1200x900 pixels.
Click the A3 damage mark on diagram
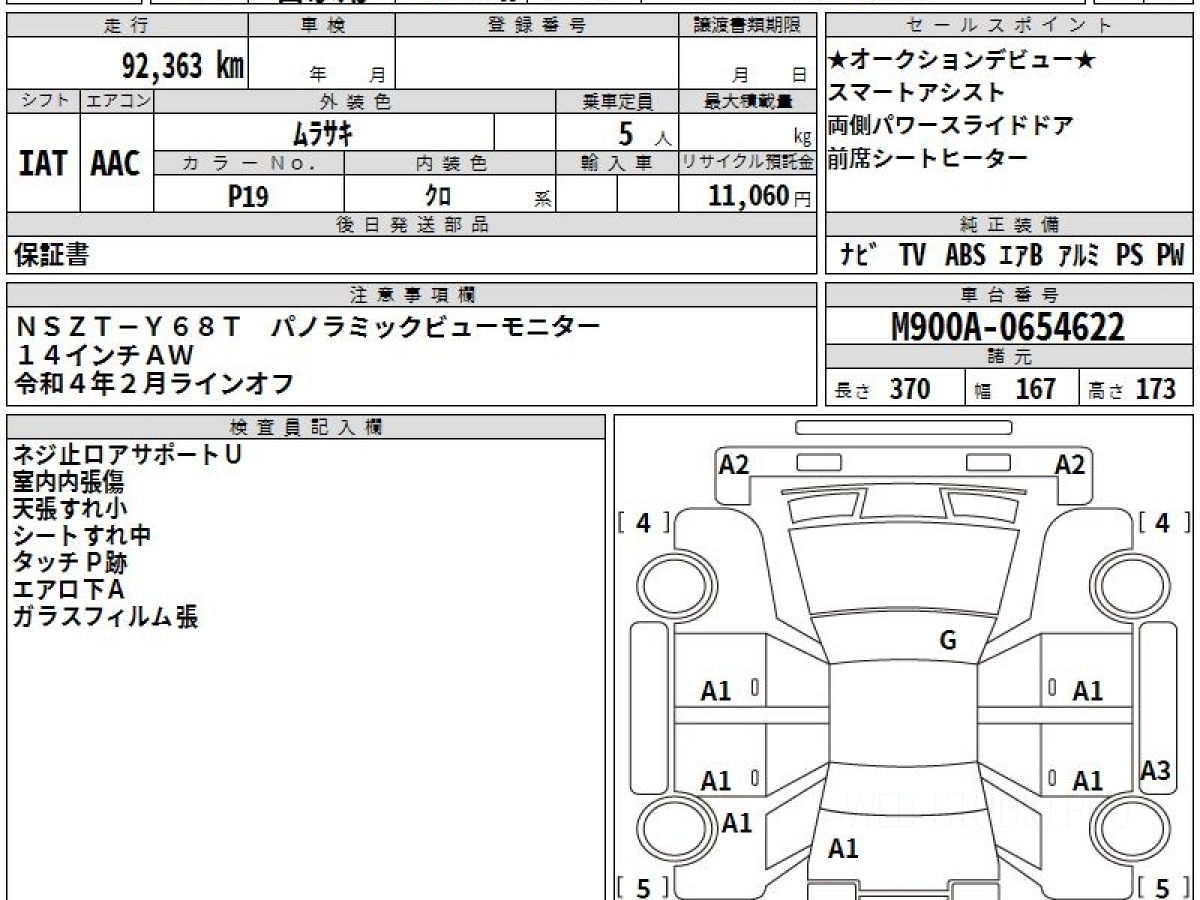point(1156,771)
